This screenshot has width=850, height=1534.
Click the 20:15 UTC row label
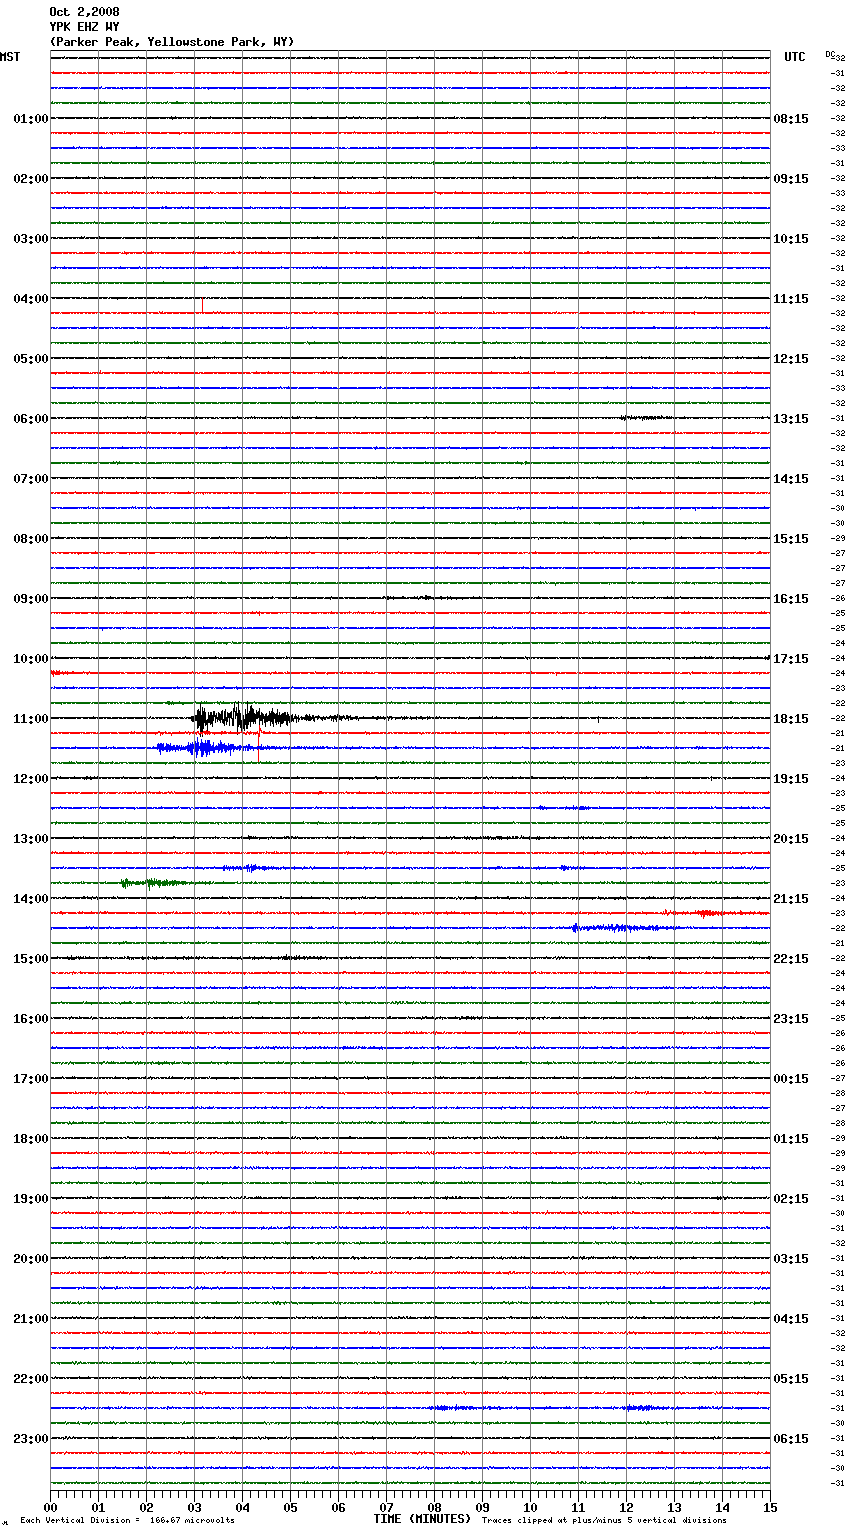(x=791, y=839)
